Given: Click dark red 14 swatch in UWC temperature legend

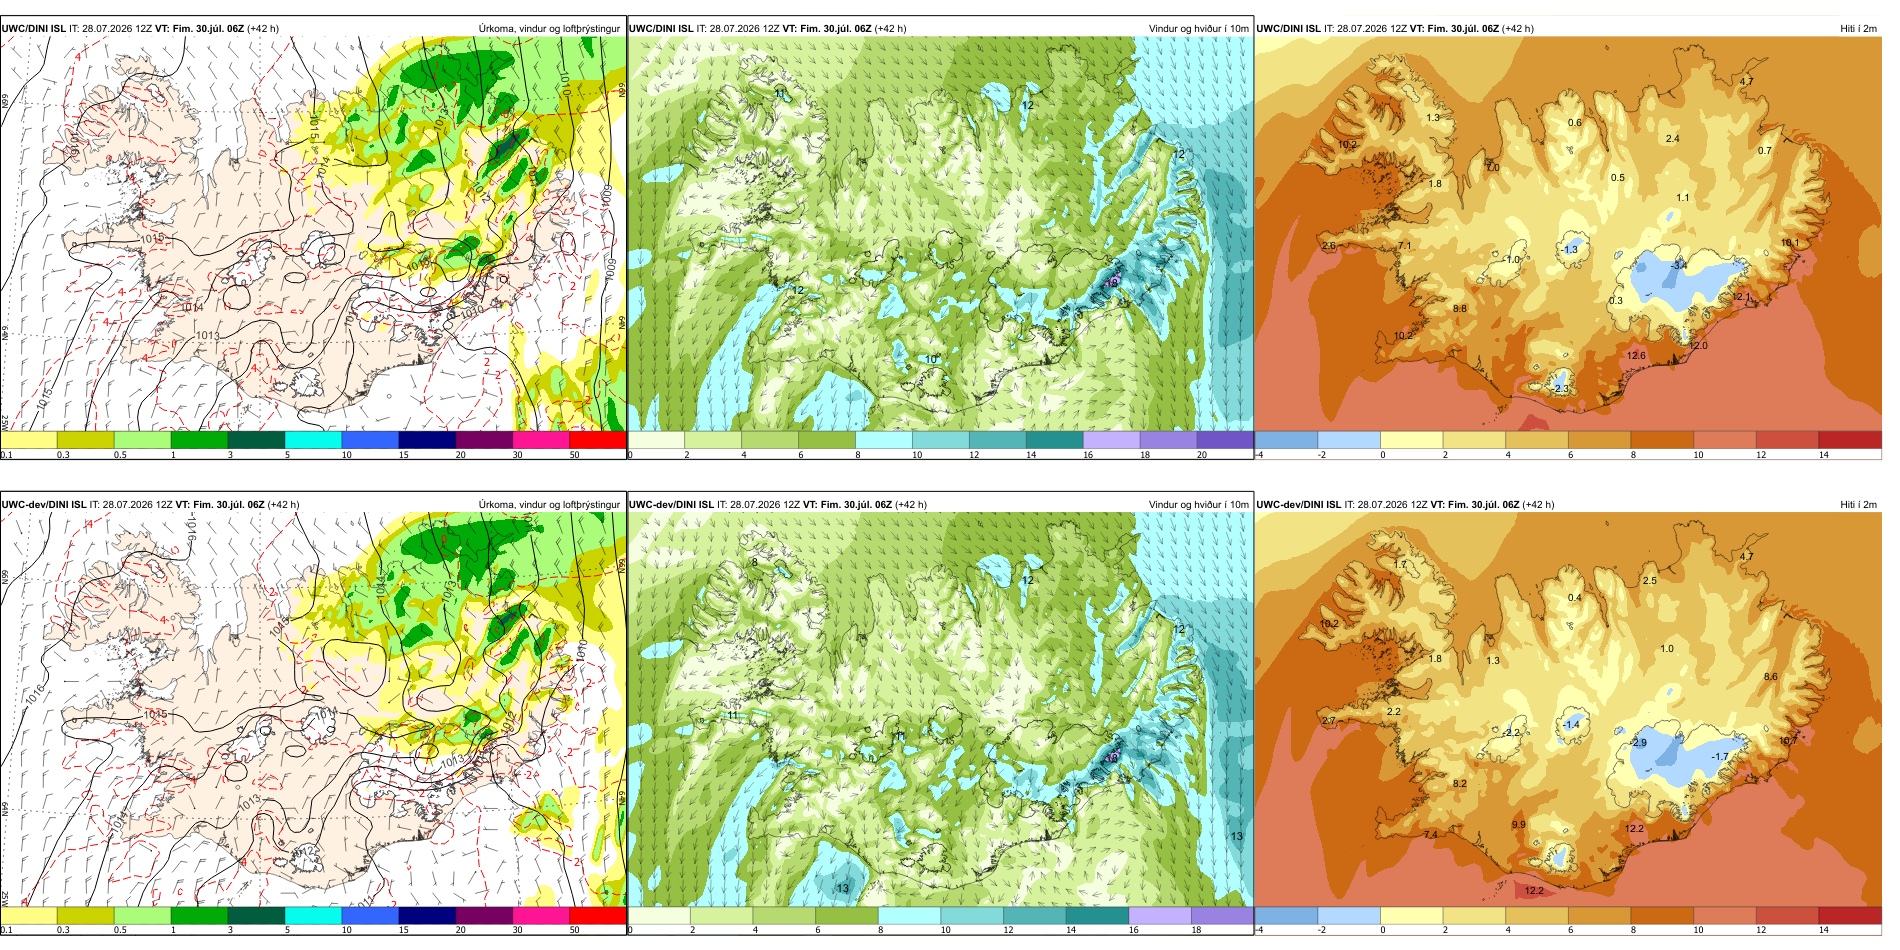Looking at the screenshot, I should pyautogui.click(x=1850, y=440).
